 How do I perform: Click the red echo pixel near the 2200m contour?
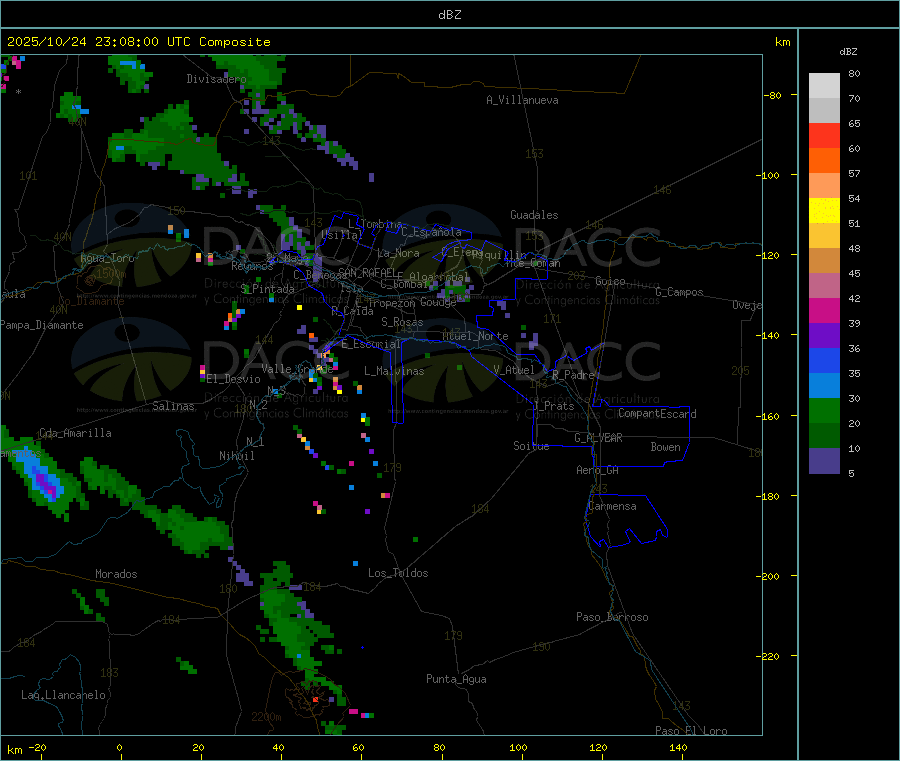click(x=315, y=699)
